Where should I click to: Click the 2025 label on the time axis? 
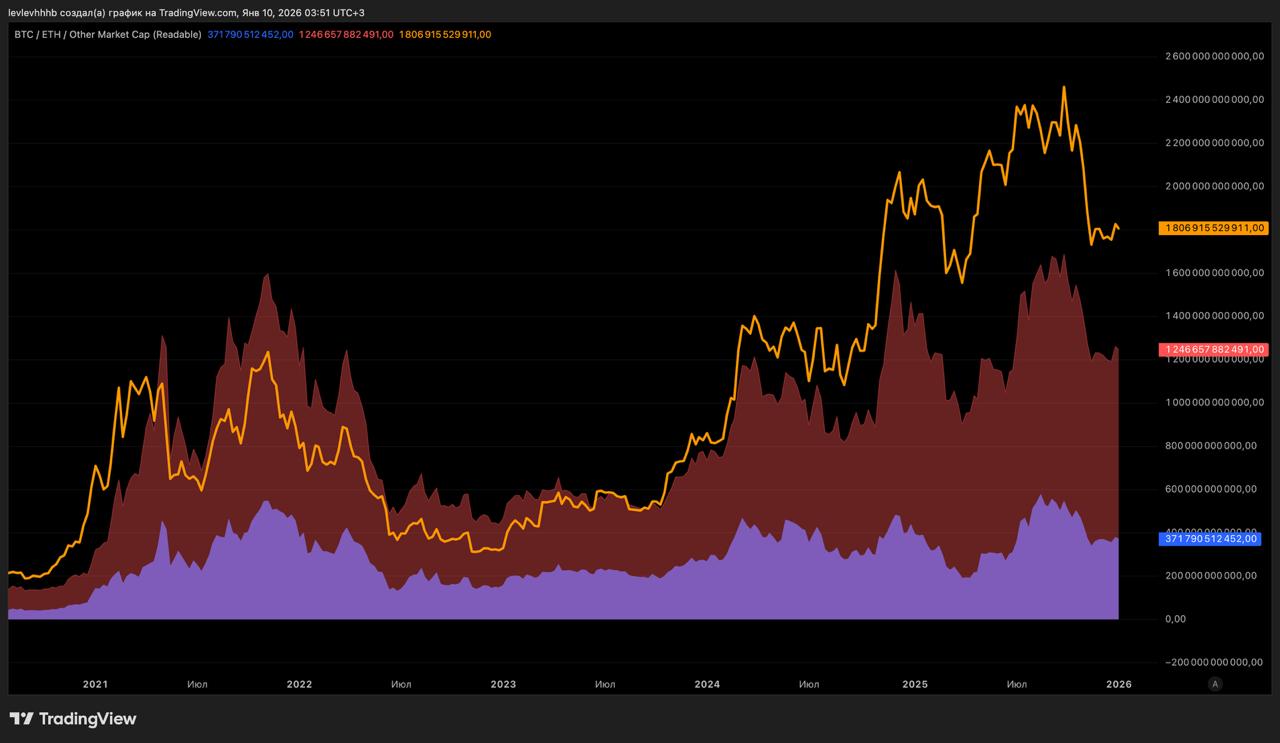point(914,685)
